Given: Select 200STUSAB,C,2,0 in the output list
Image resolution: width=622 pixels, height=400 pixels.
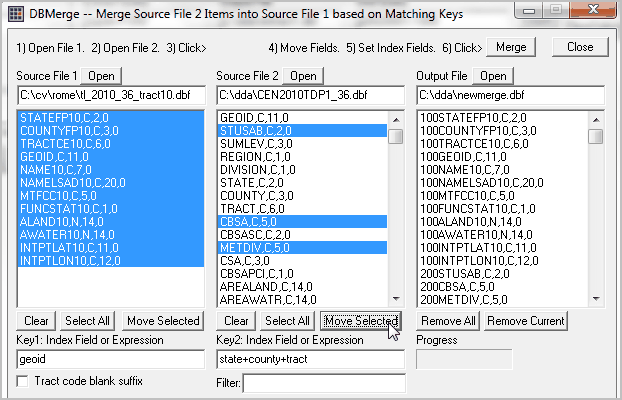Looking at the screenshot, I should coord(503,273).
